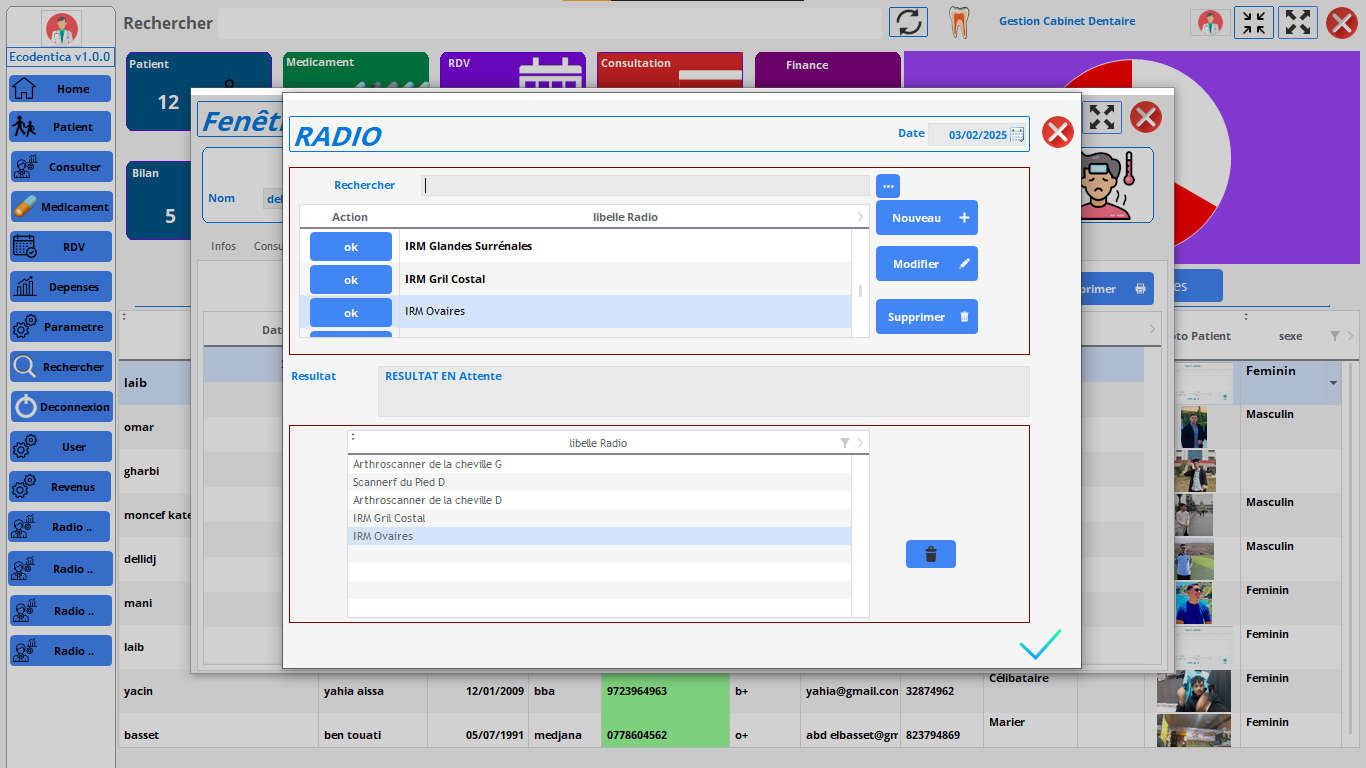Expand the chevron in upper libelle Radio header
Screen dimensions: 1366x768
click(860, 217)
